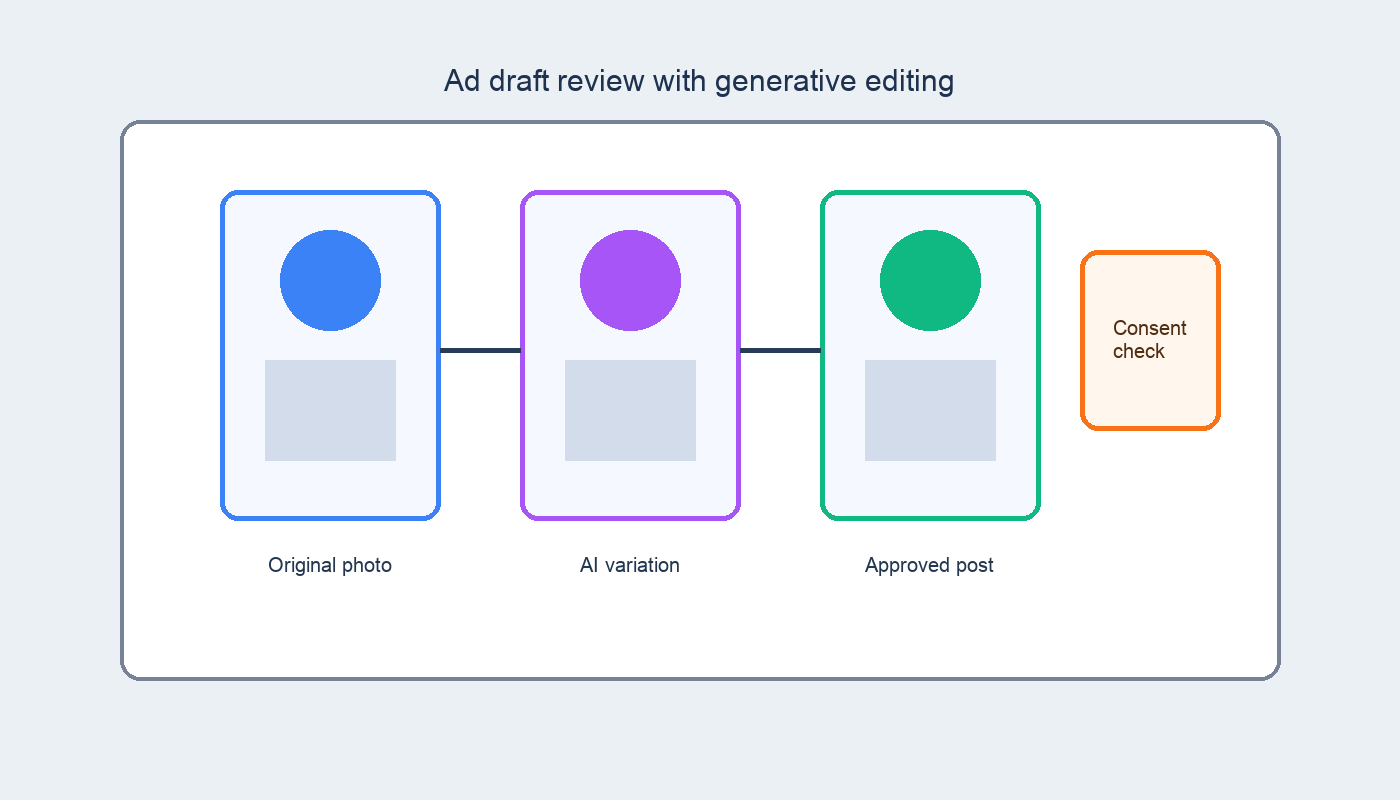Screen dimensions: 1400x800
Task: Click the Approved post label
Action: (x=929, y=565)
